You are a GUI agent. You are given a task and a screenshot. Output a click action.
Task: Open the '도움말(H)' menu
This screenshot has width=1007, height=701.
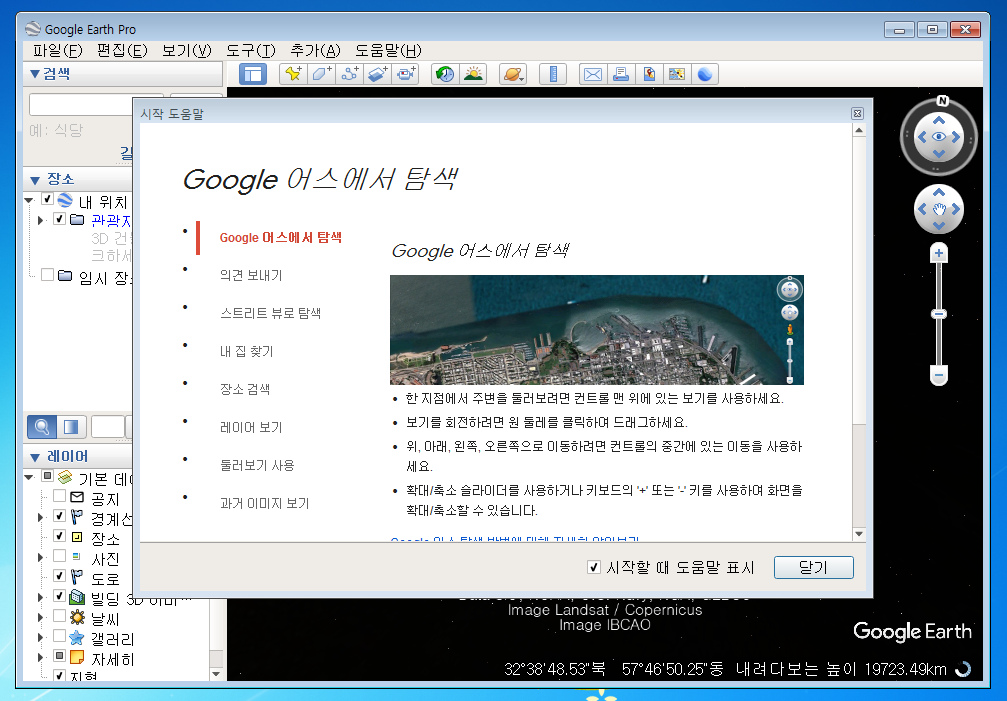(389, 50)
